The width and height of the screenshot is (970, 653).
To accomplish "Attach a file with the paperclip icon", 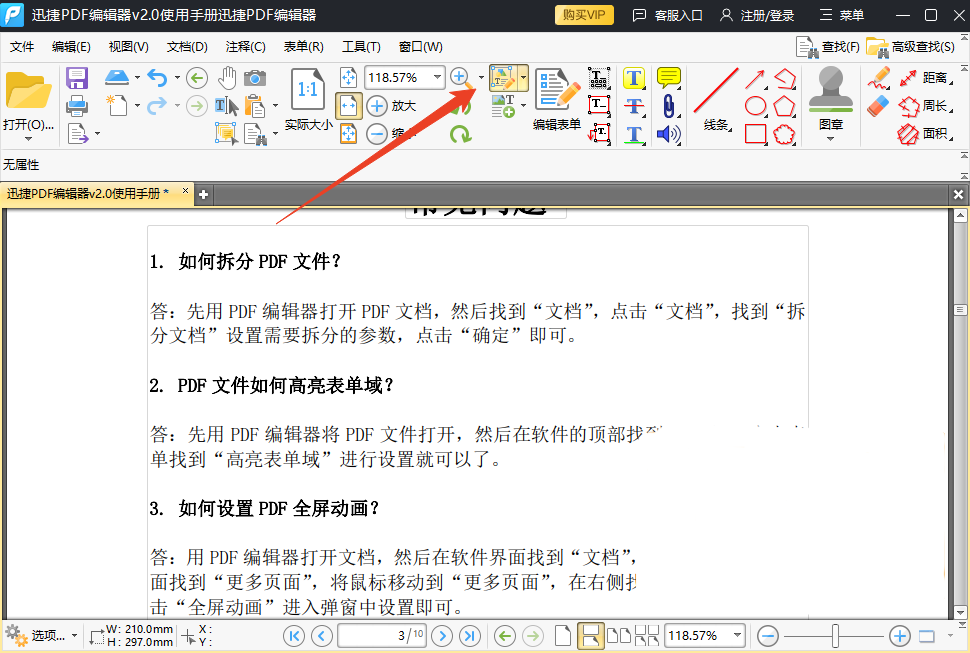I will (669, 106).
